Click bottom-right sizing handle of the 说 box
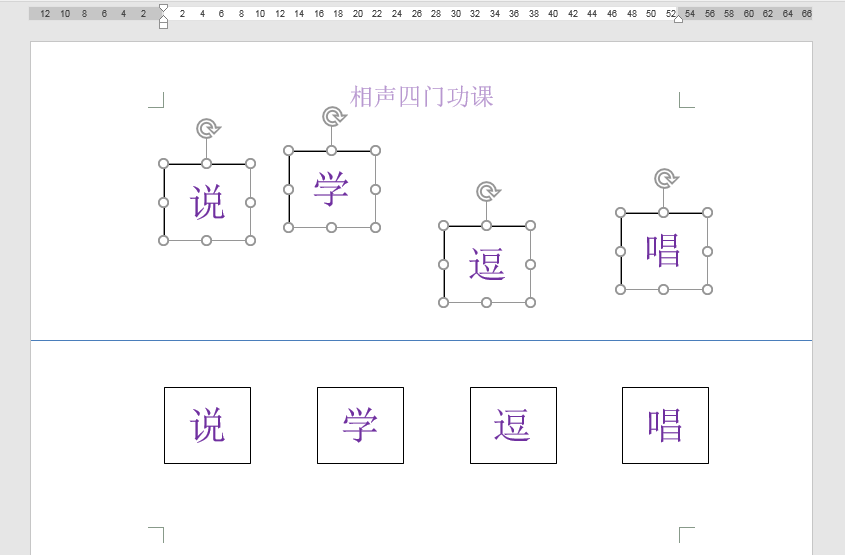Screen dimensions: 845x555 (x=250, y=240)
